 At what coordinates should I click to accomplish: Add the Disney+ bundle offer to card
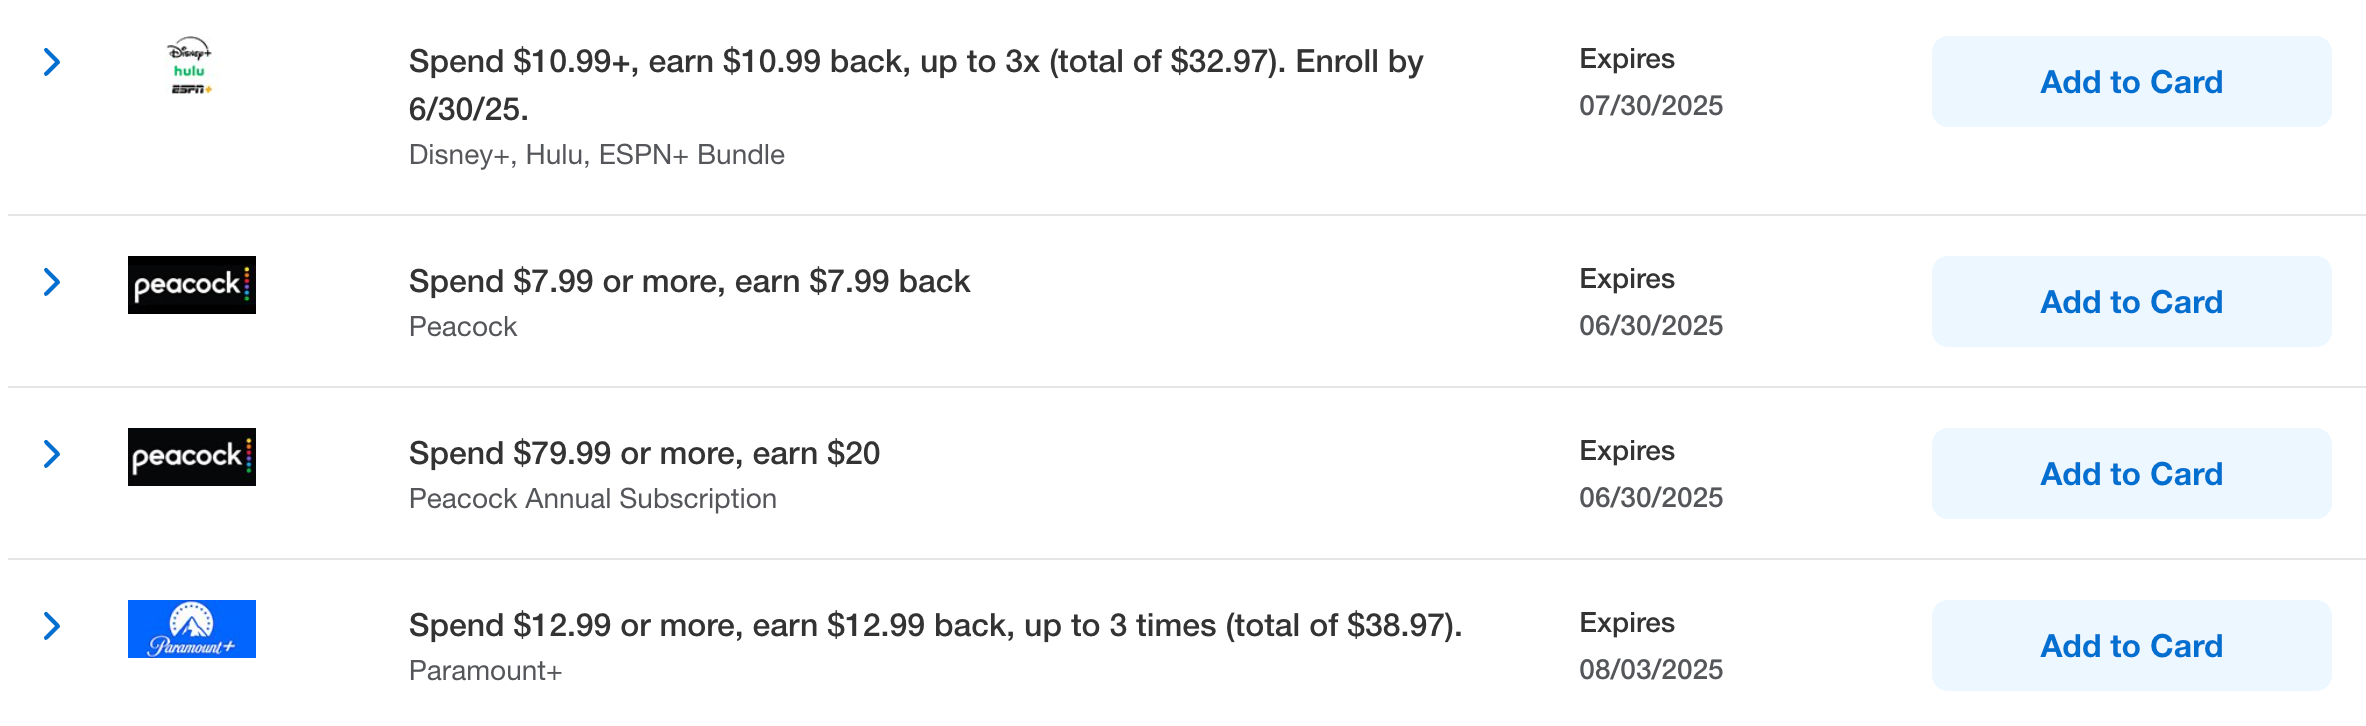[x=2132, y=81]
